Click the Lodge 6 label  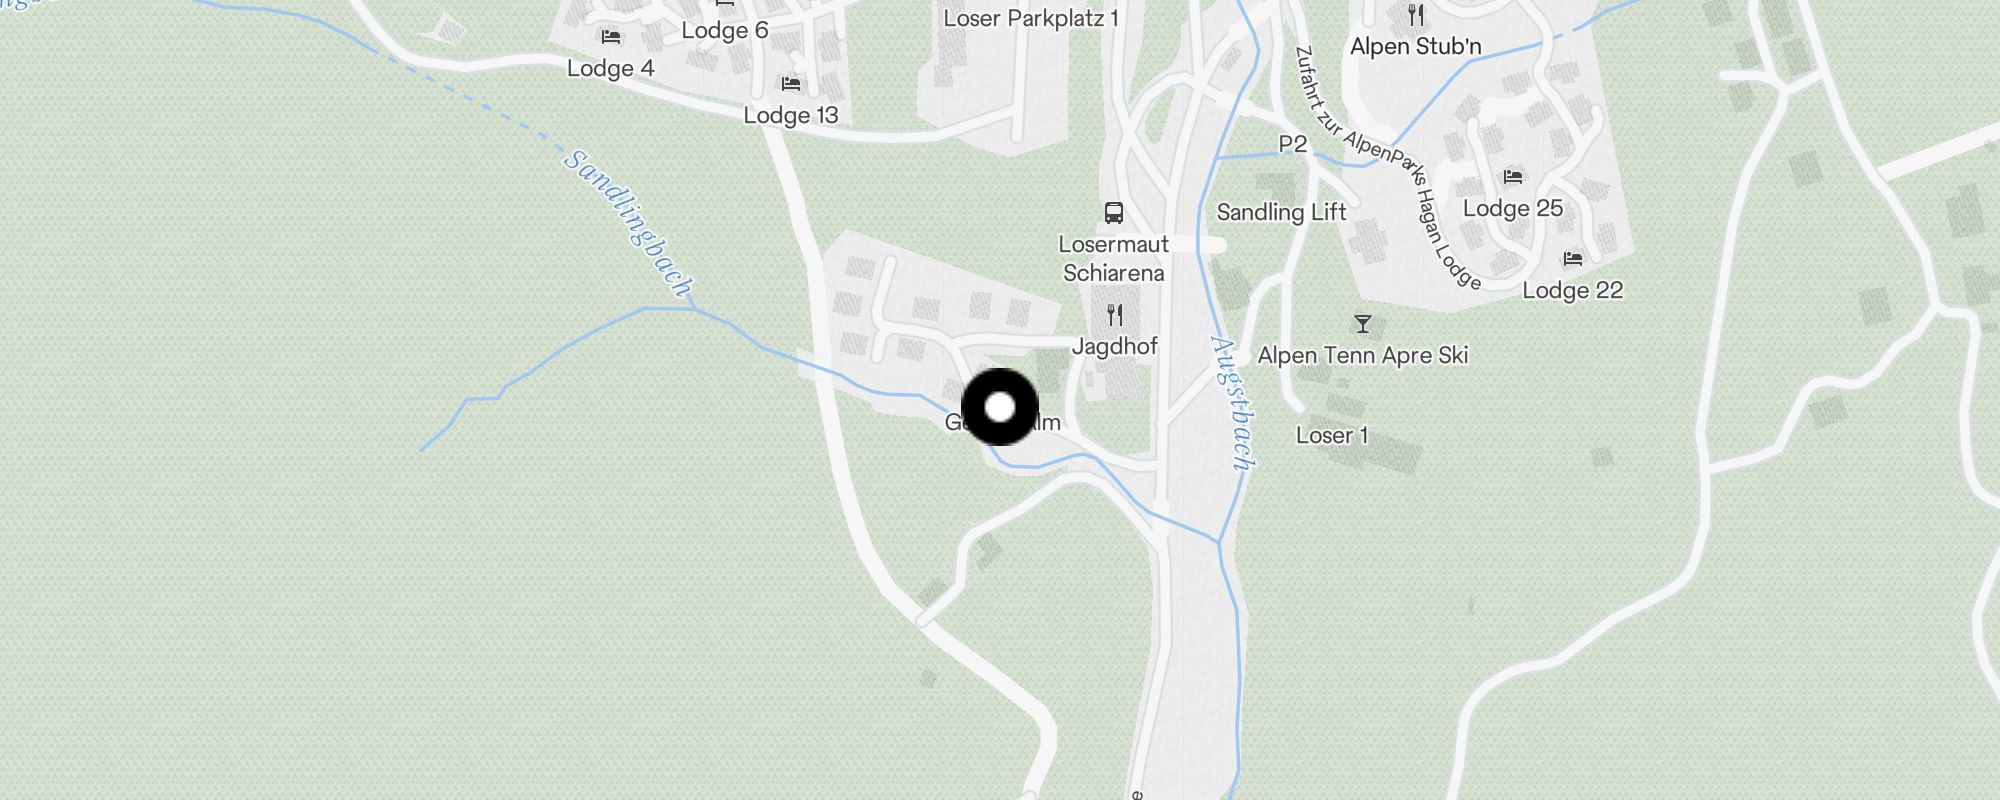724,30
